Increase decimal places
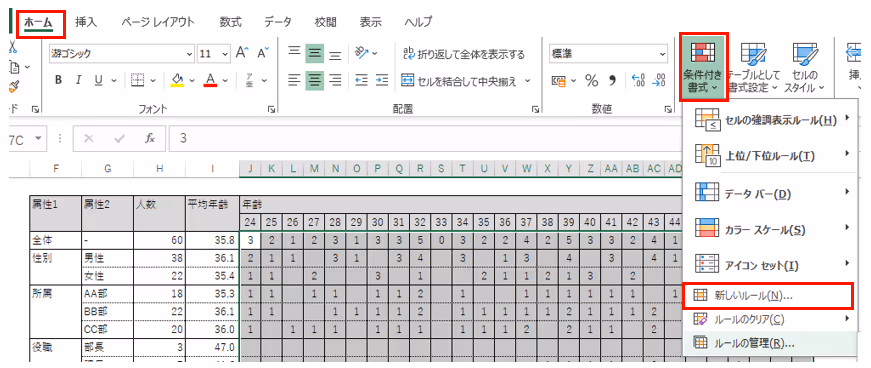This screenshot has width=871, height=368. 639,81
